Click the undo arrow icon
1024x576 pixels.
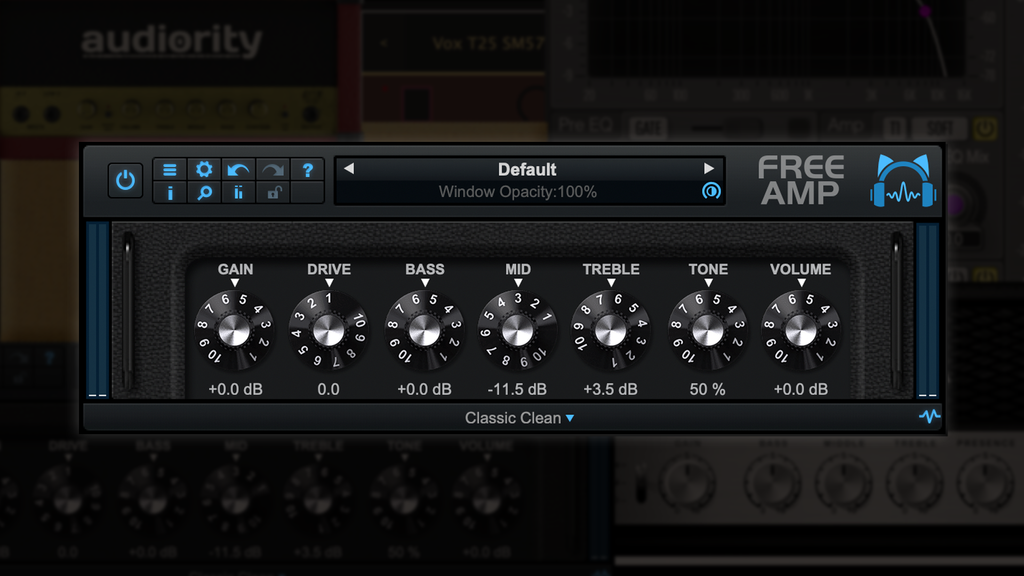click(x=238, y=170)
